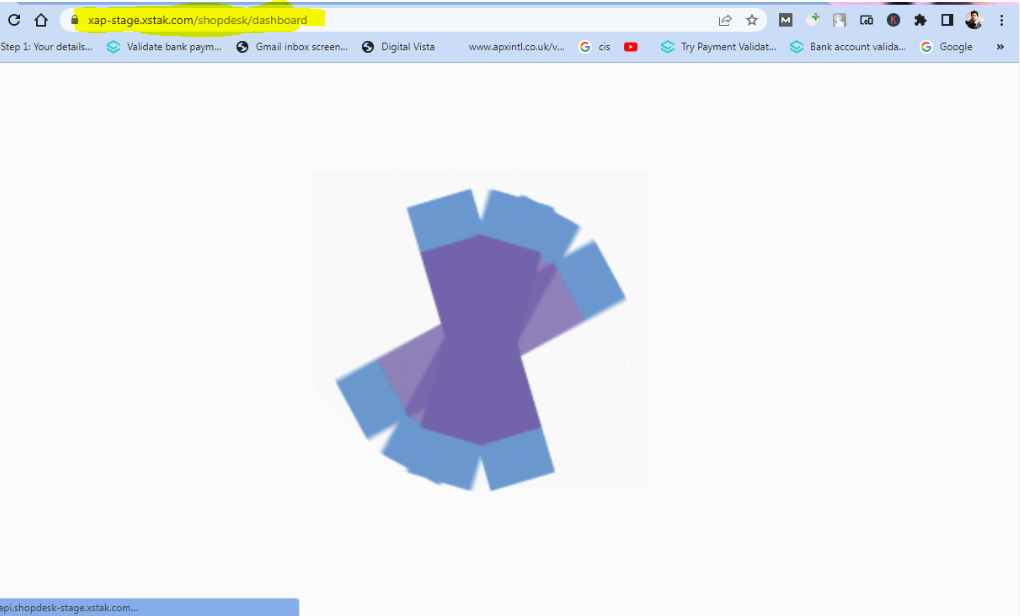This screenshot has height=616, width=1020.
Task: Open the dark M extension icon
Action: pyautogui.click(x=786, y=20)
